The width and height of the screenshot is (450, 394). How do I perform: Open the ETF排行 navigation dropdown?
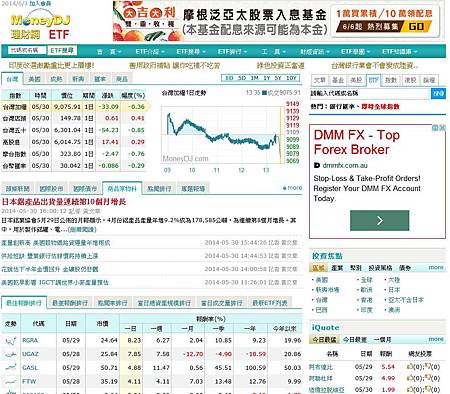click(x=232, y=52)
